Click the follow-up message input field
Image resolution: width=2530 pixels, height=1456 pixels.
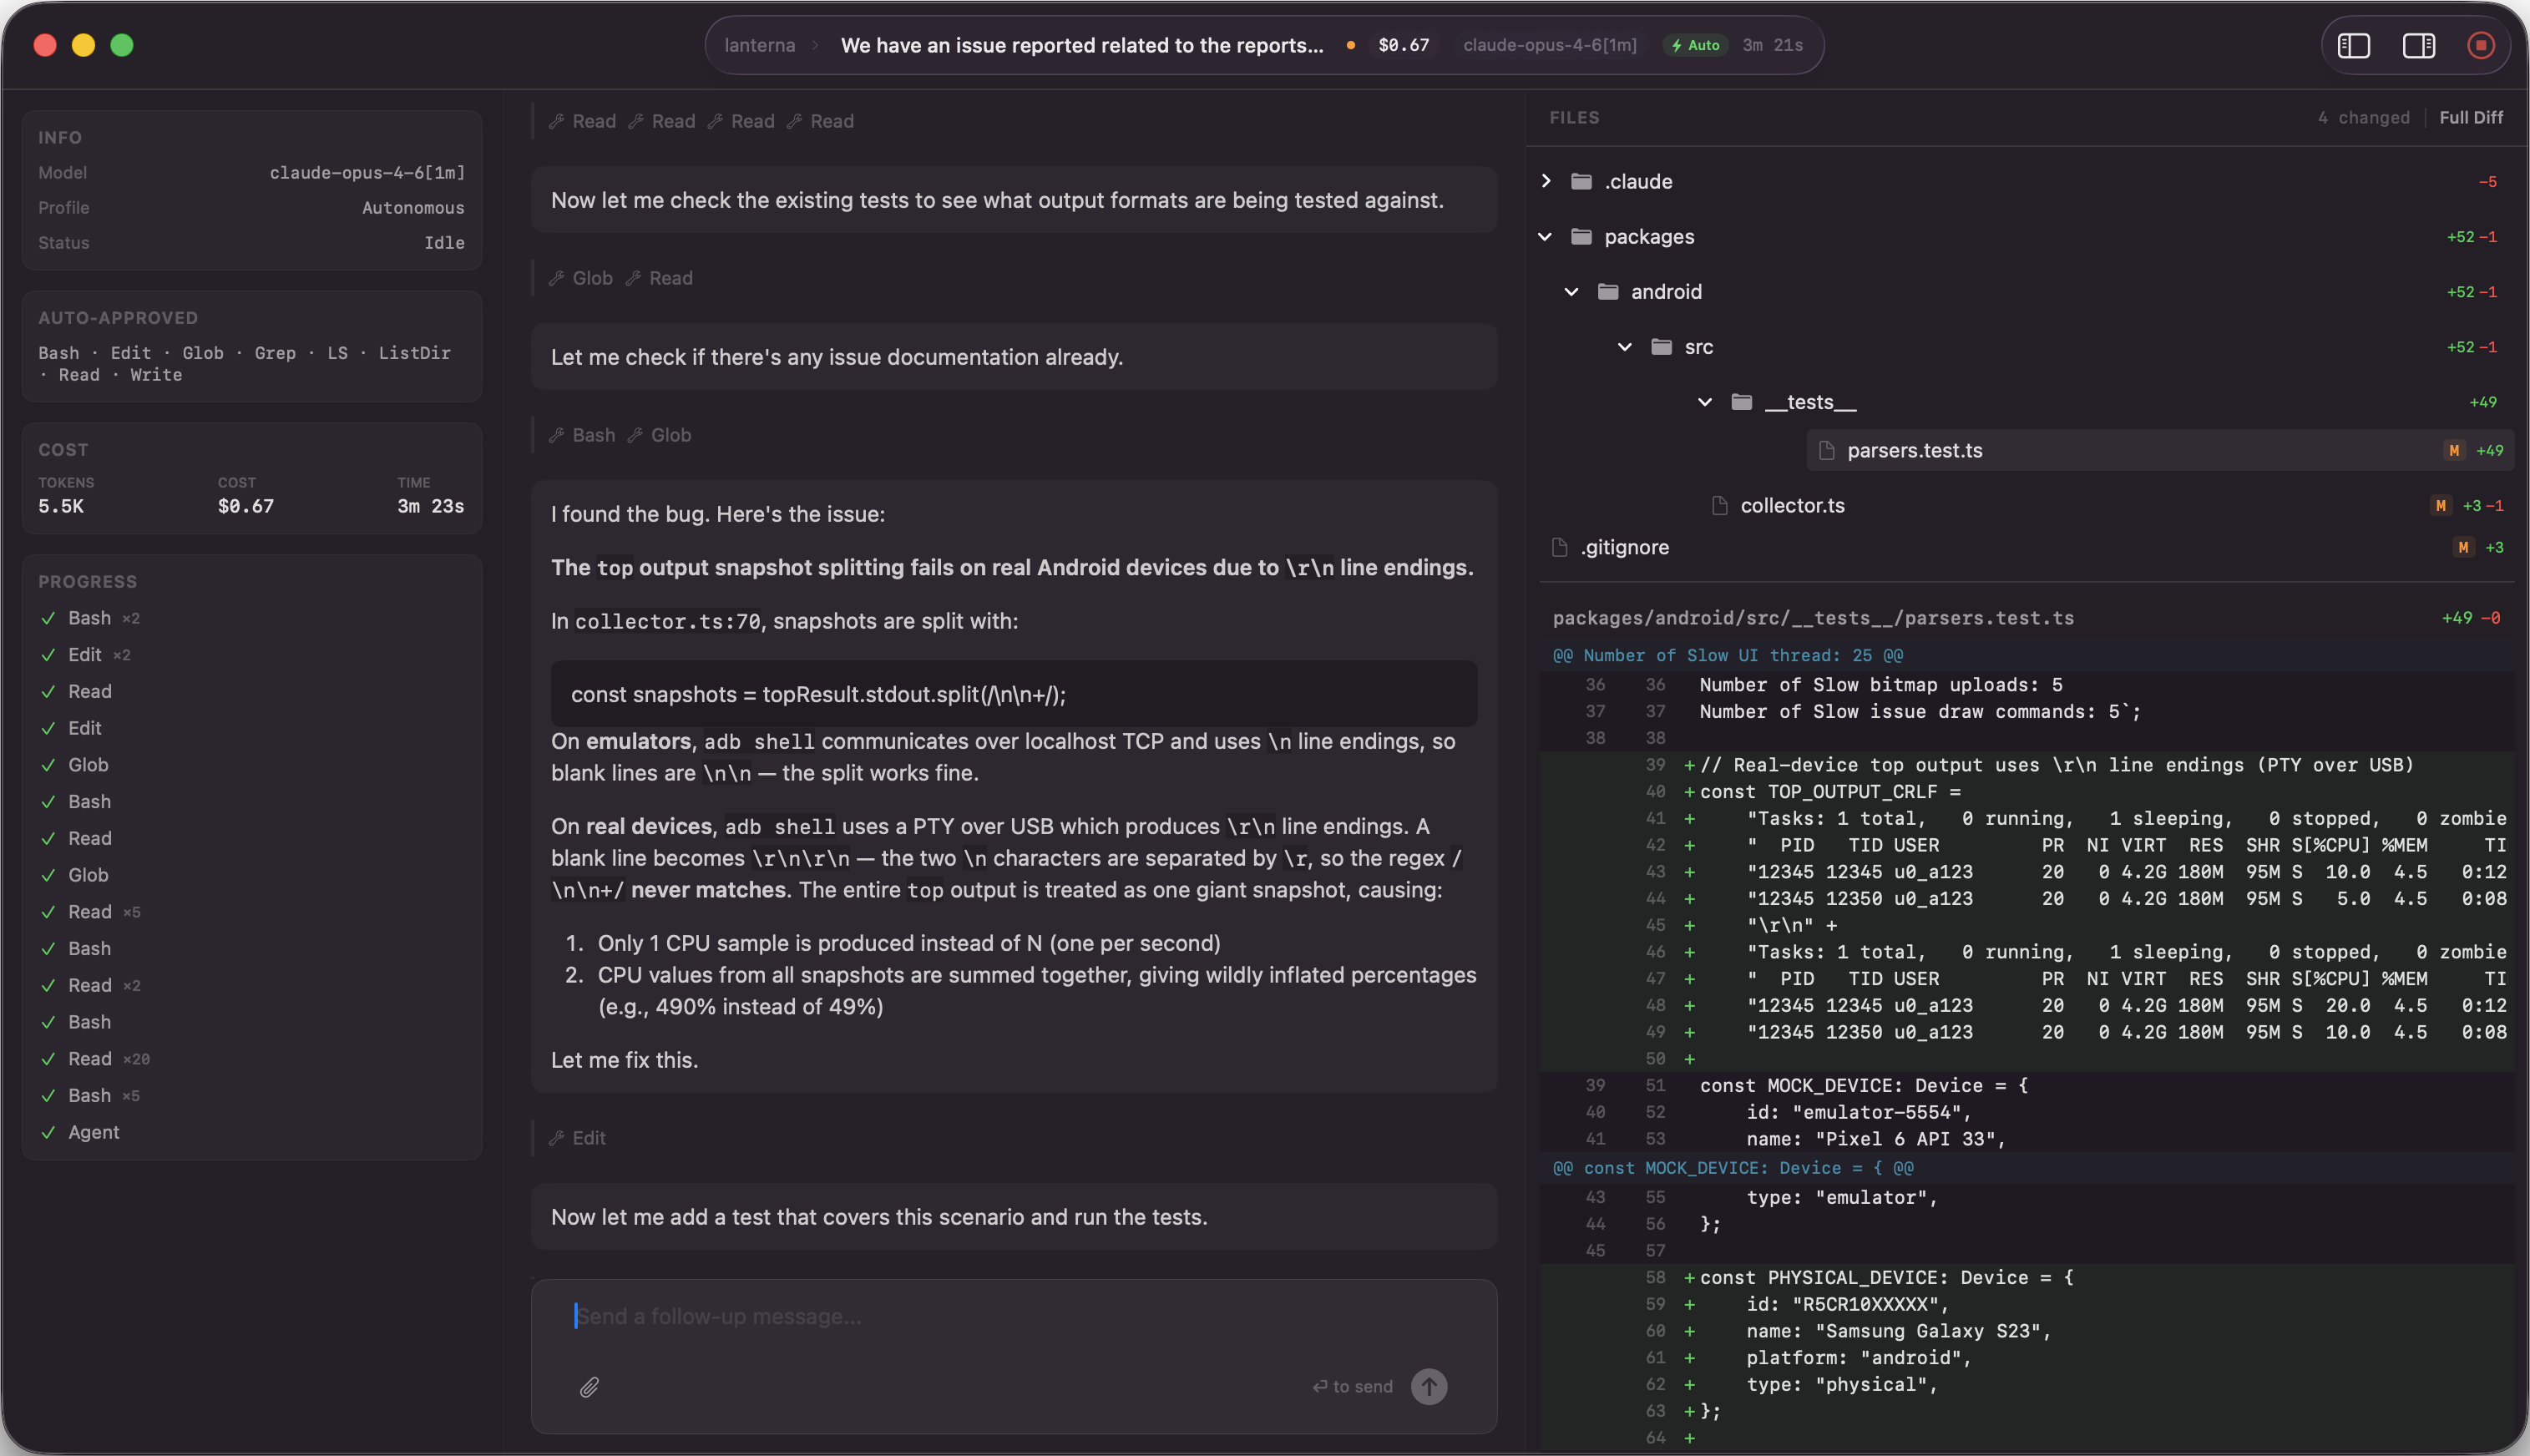[1013, 1316]
